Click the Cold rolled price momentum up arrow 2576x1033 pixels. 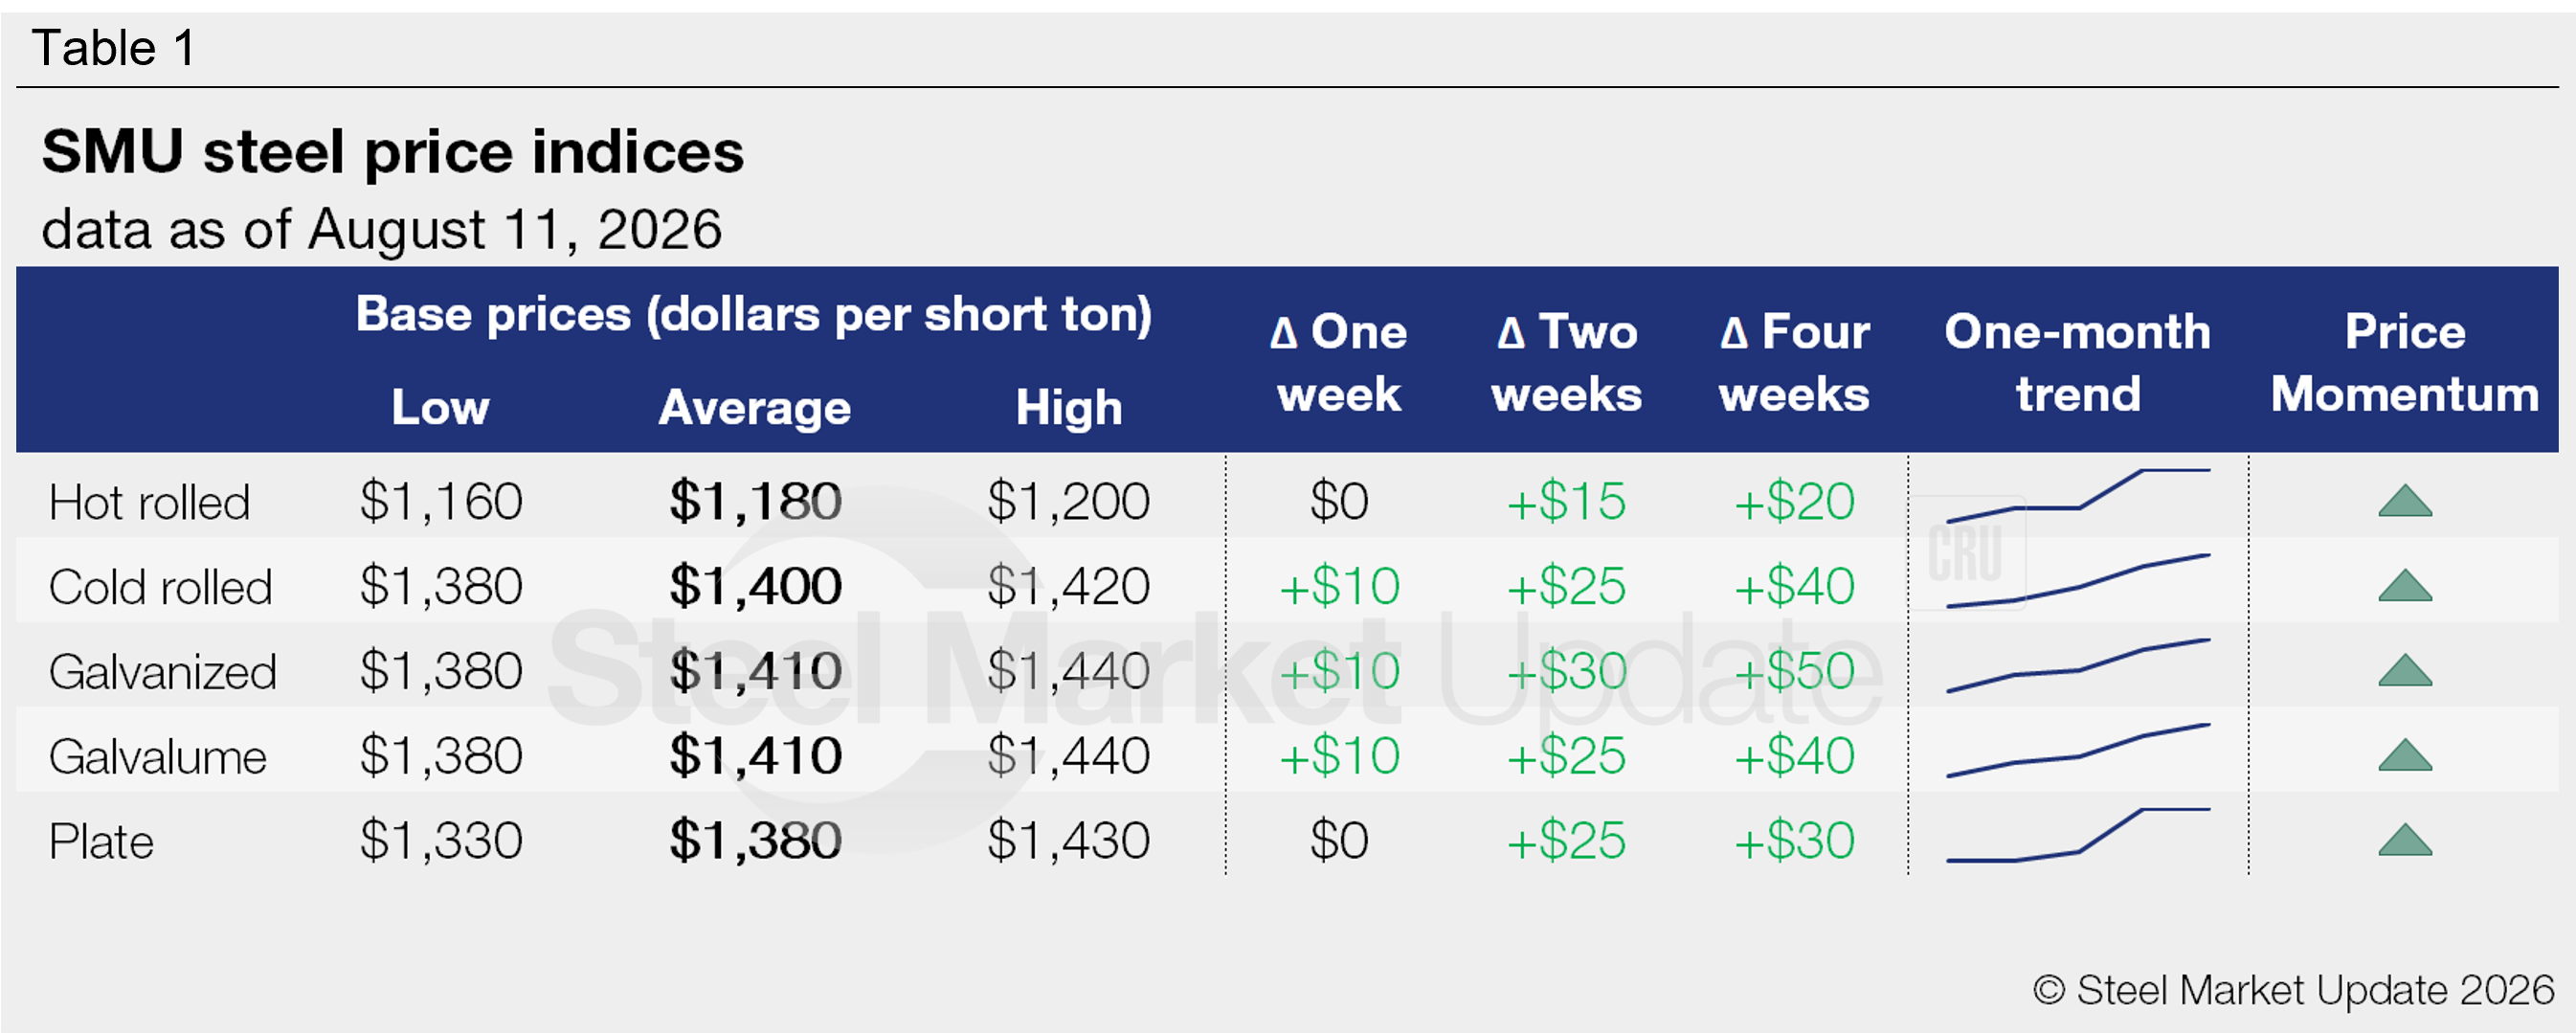coord(2404,585)
